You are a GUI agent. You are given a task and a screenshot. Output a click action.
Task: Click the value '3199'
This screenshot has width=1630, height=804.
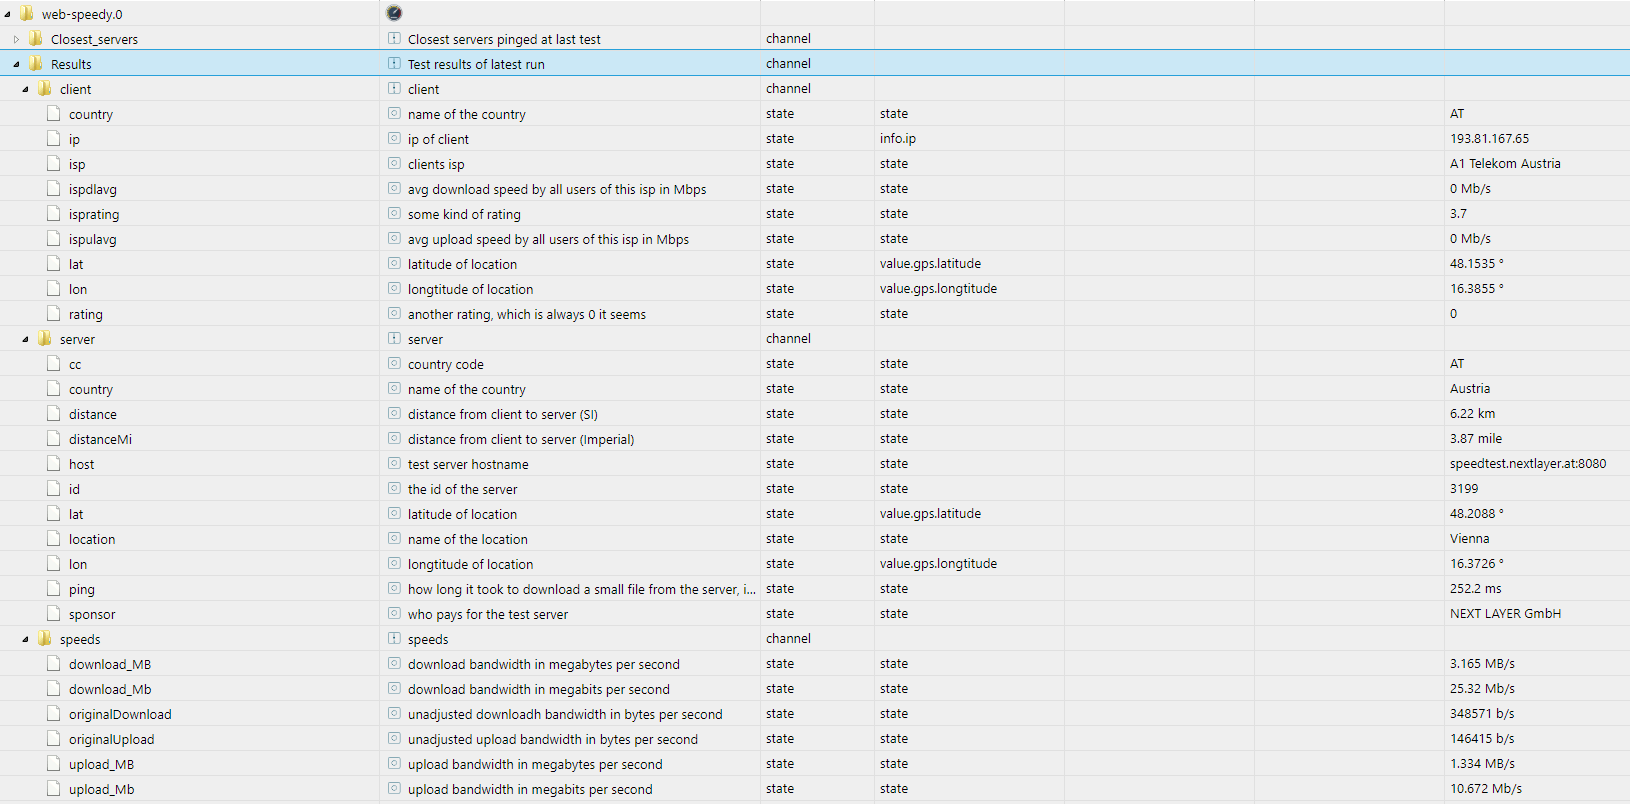[x=1464, y=489]
